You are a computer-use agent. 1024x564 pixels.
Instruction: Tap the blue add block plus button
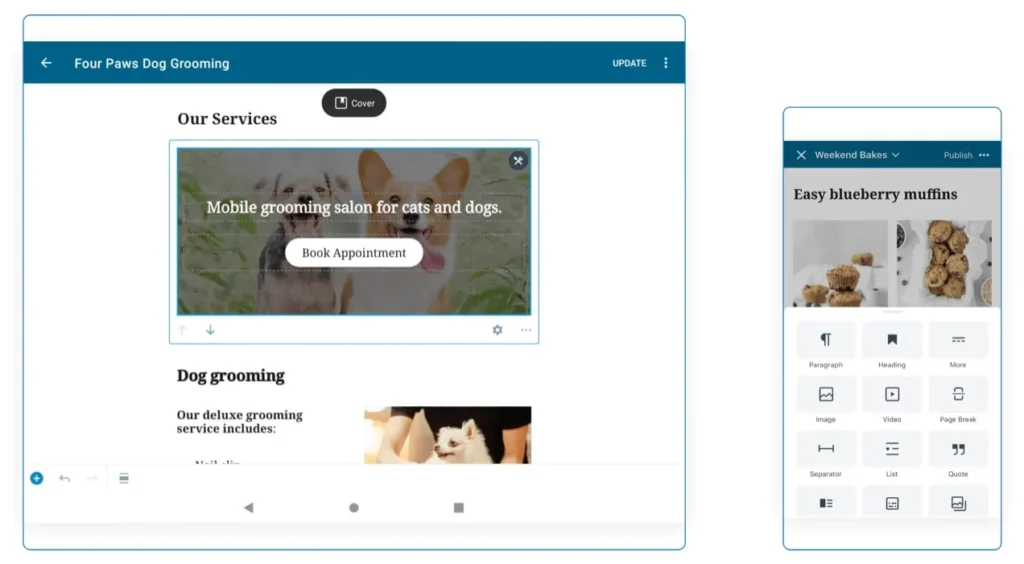pos(37,478)
